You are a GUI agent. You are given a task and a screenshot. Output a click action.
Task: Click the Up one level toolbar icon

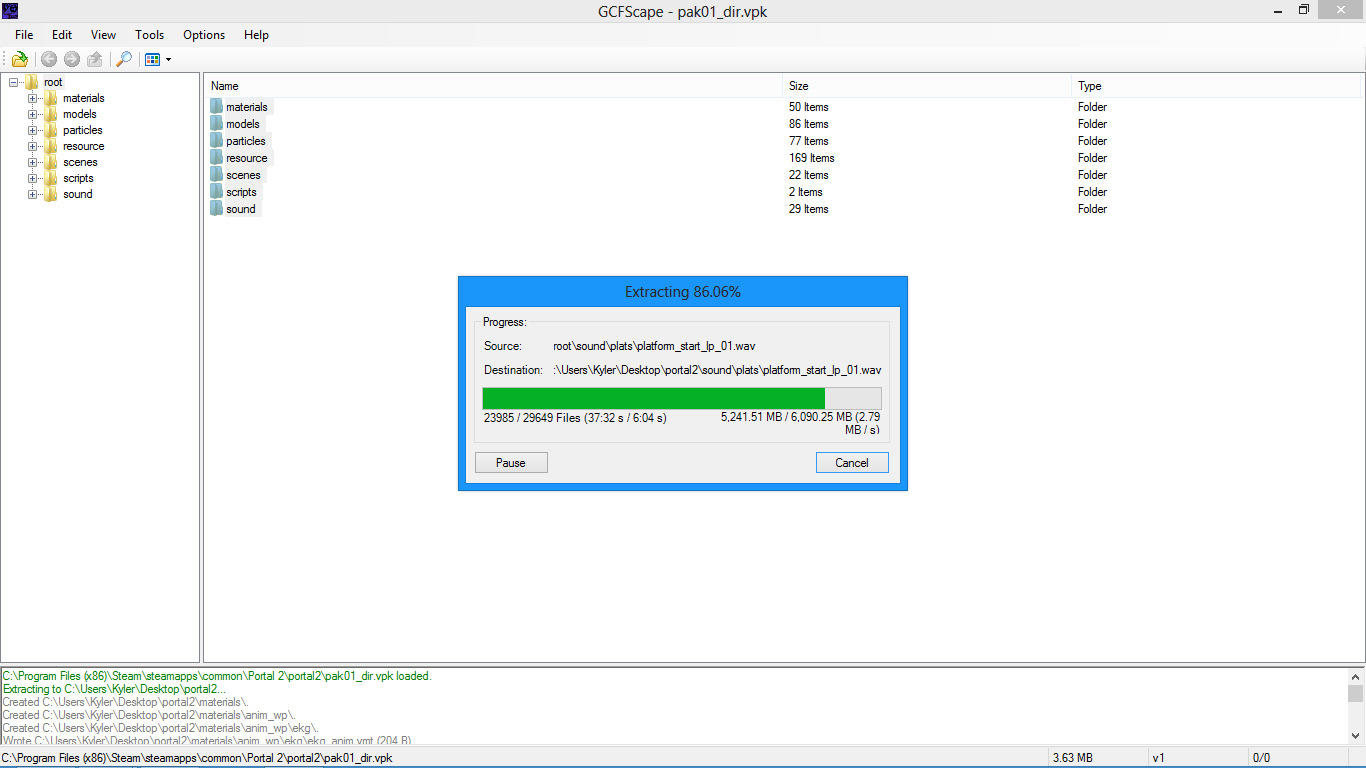click(x=95, y=59)
